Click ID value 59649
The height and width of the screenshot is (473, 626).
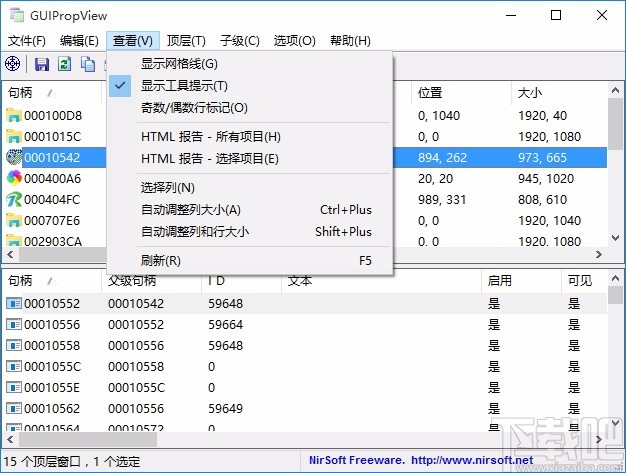(x=225, y=408)
